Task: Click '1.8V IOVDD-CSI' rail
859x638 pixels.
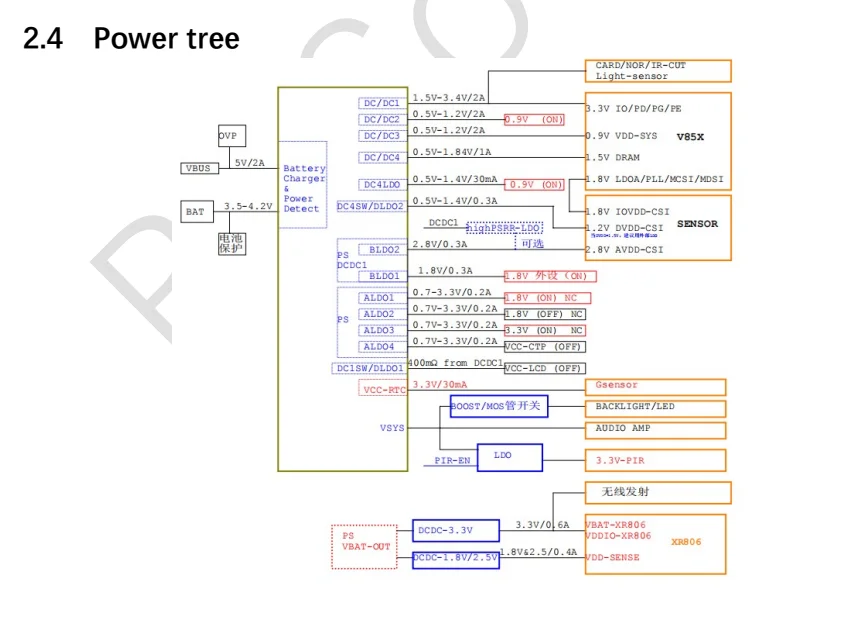Action: click(627, 211)
